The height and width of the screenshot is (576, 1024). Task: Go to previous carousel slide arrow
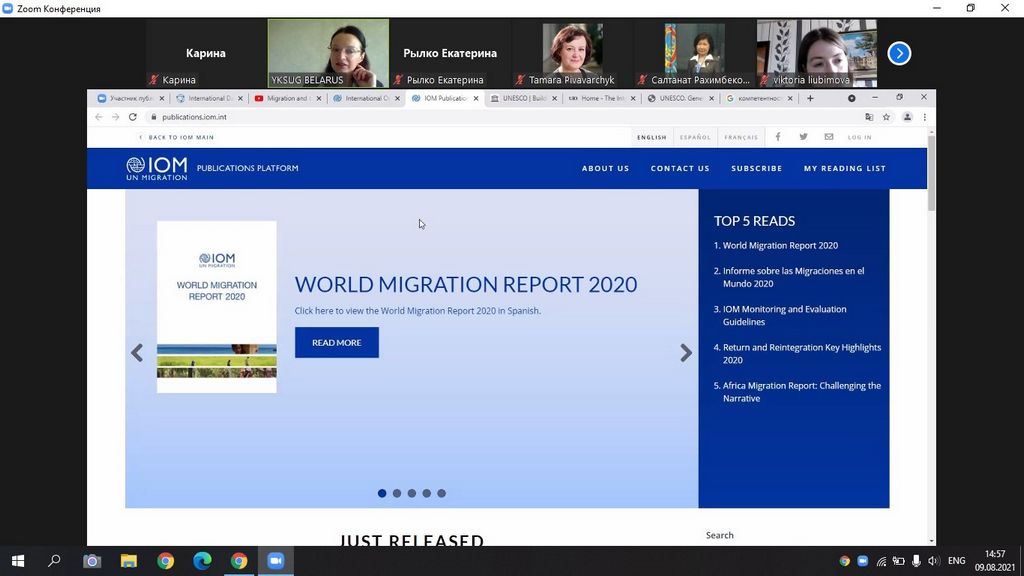(x=137, y=353)
